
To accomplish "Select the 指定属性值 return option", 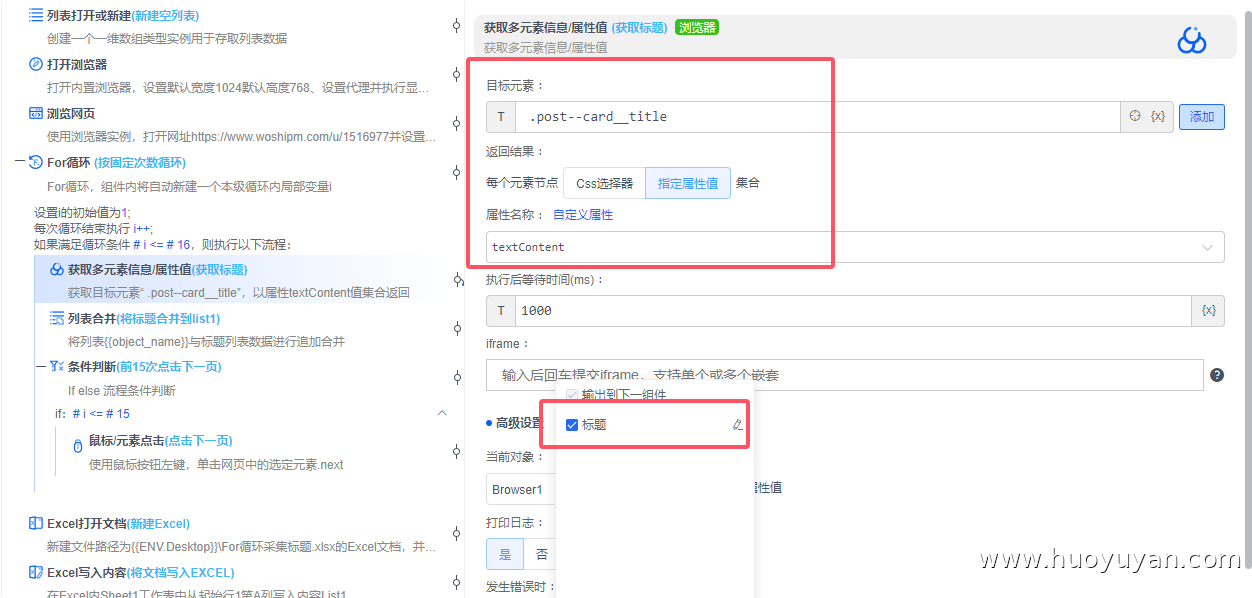I will click(688, 183).
